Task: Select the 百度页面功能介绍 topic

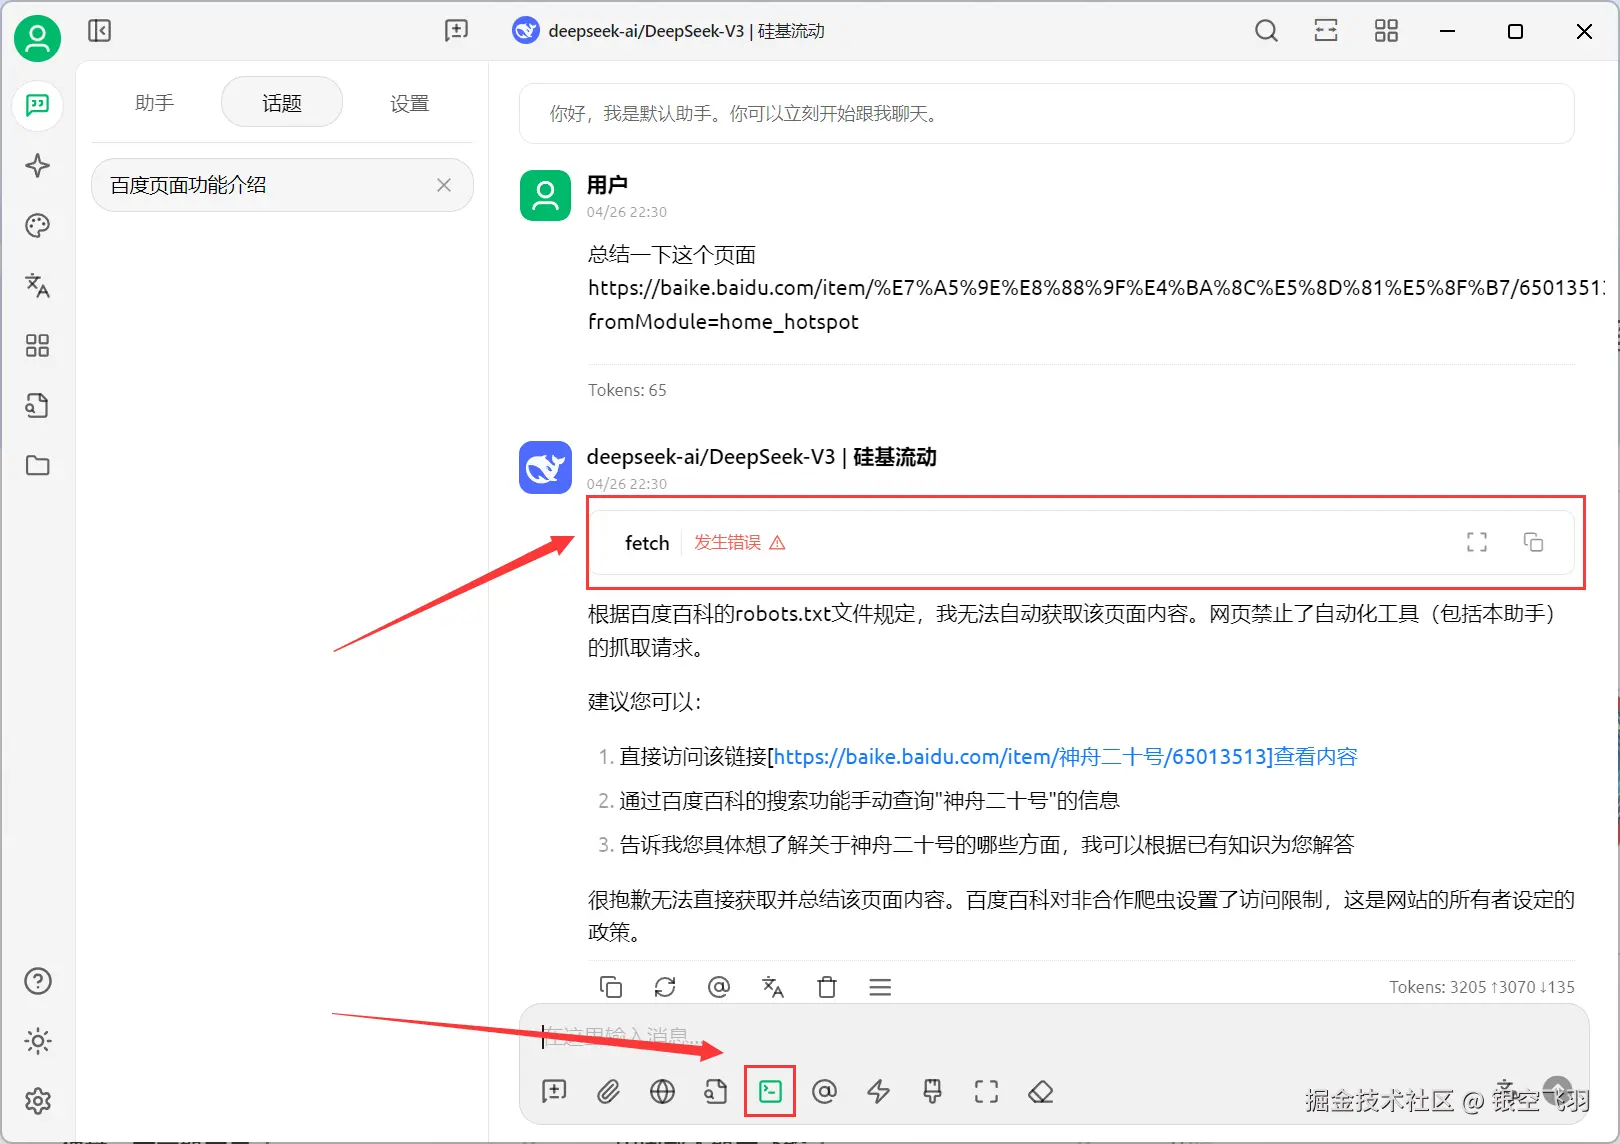Action: (x=282, y=185)
